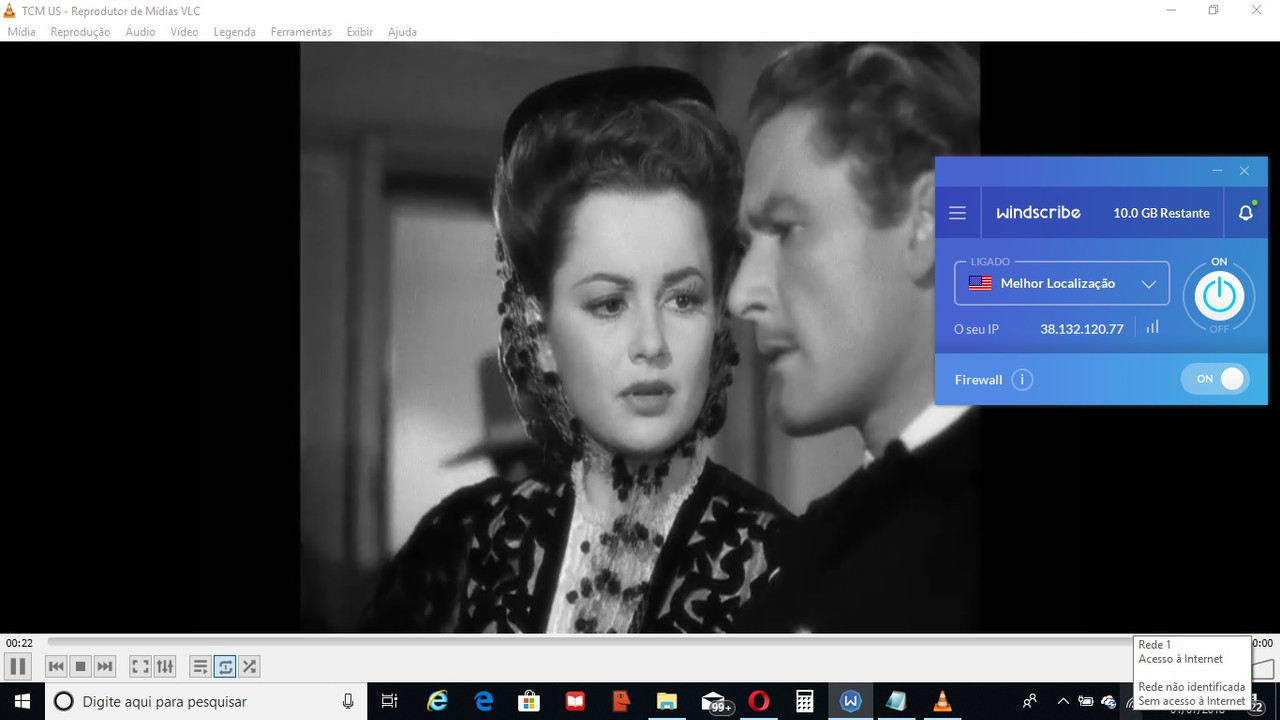The image size is (1280, 720).
Task: Open the Ajuda menu
Action: tap(402, 32)
